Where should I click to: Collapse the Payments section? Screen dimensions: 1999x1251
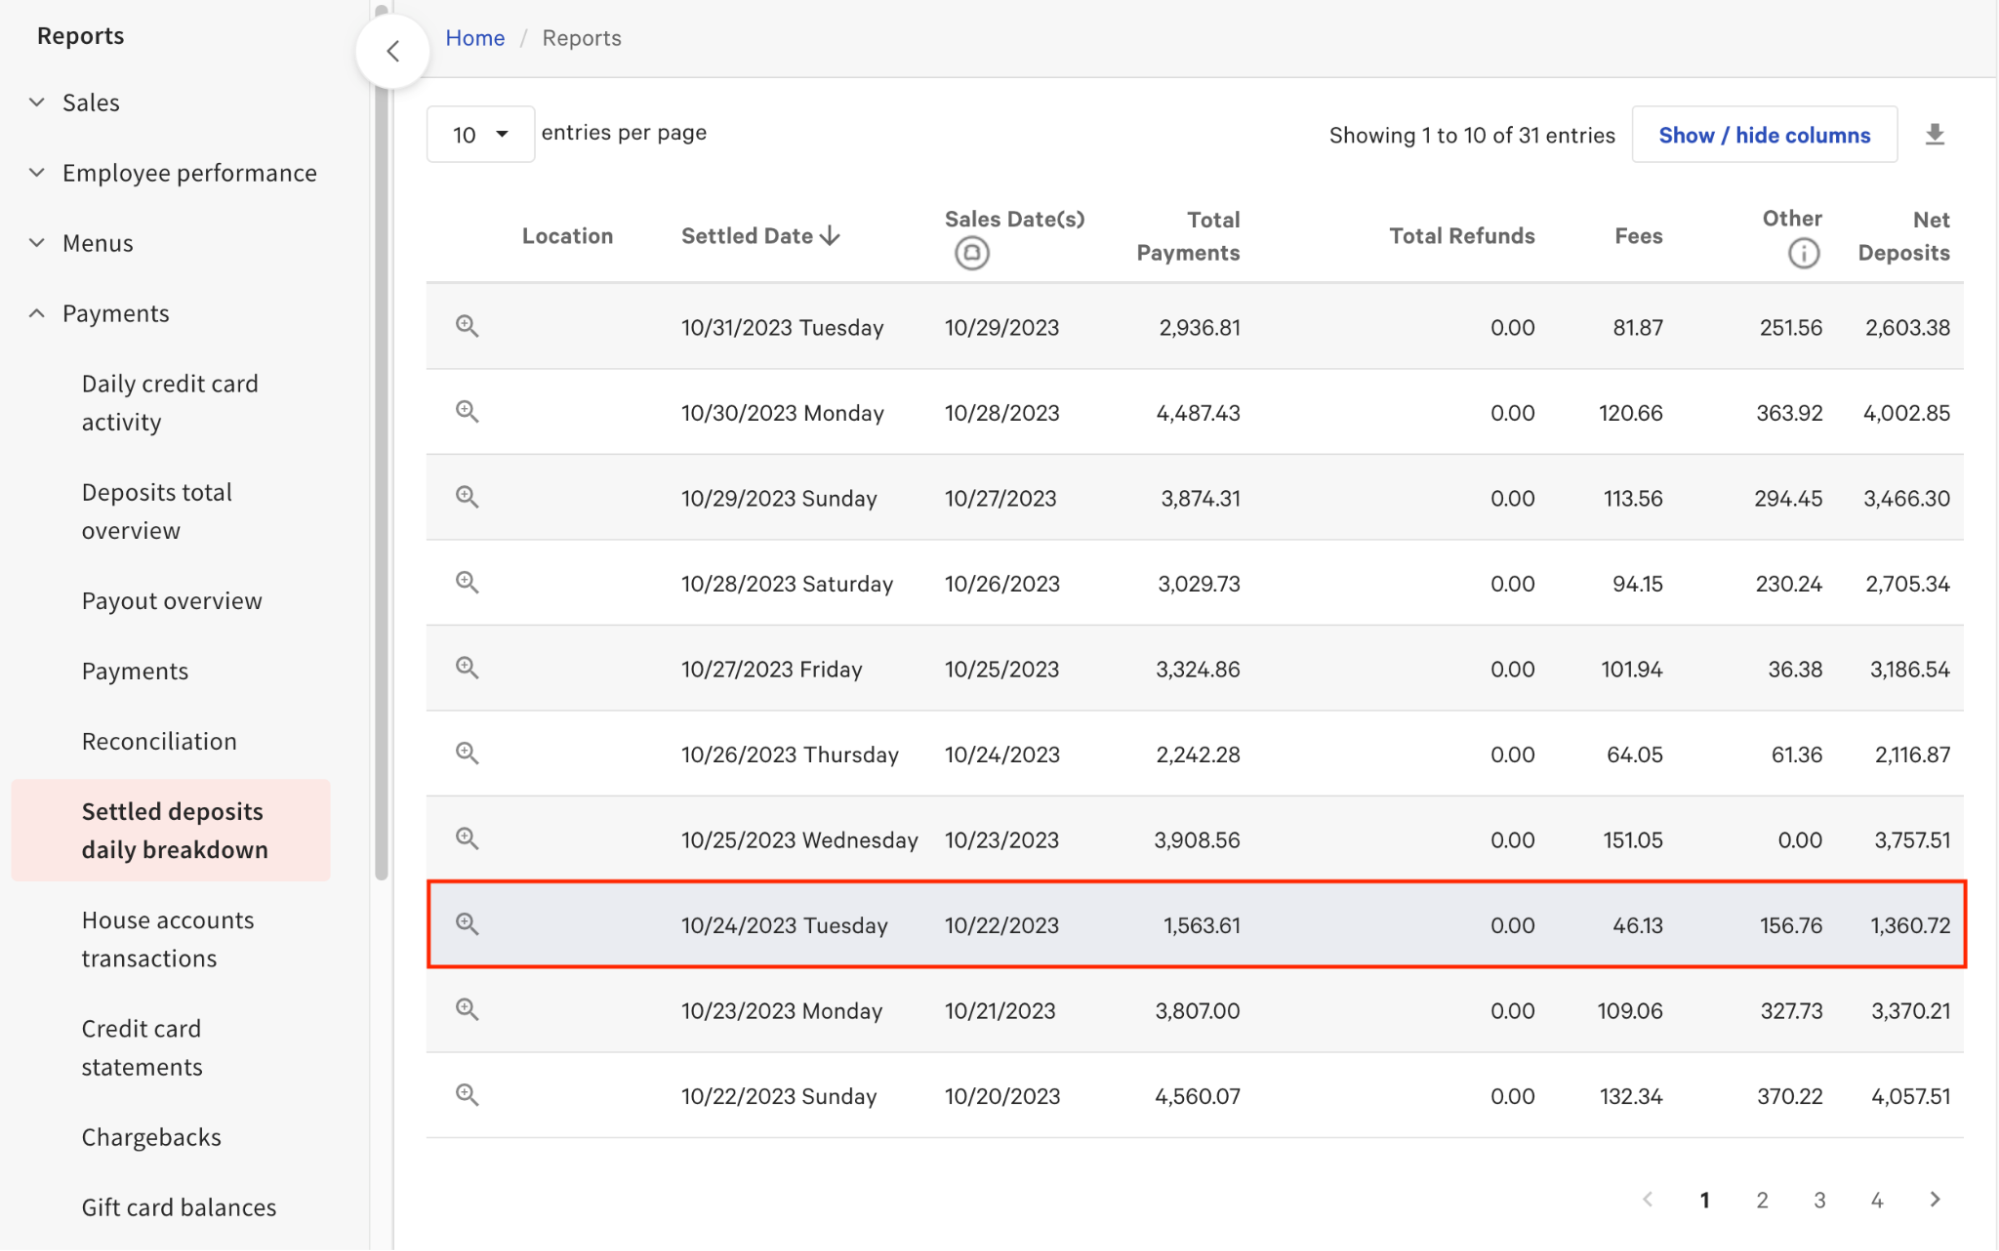(x=115, y=313)
